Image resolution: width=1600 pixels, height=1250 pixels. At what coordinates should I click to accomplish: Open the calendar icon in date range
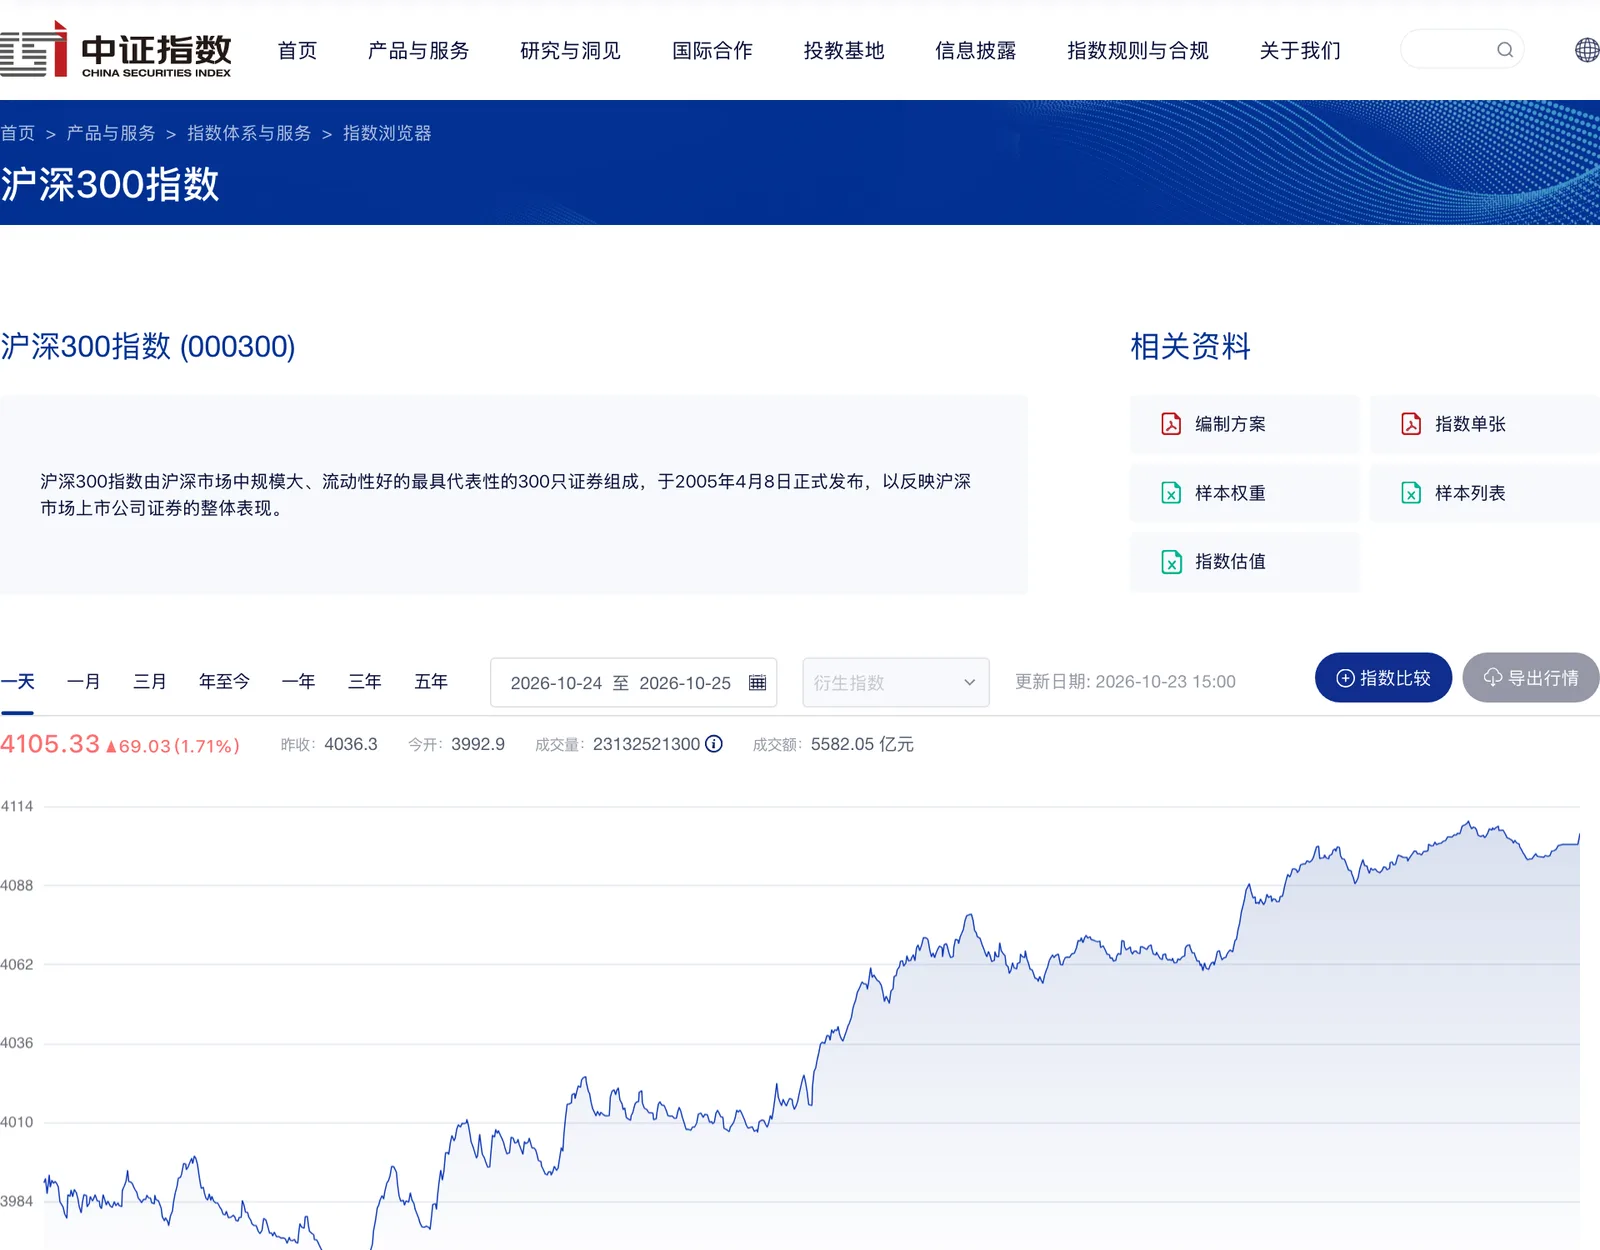[757, 683]
